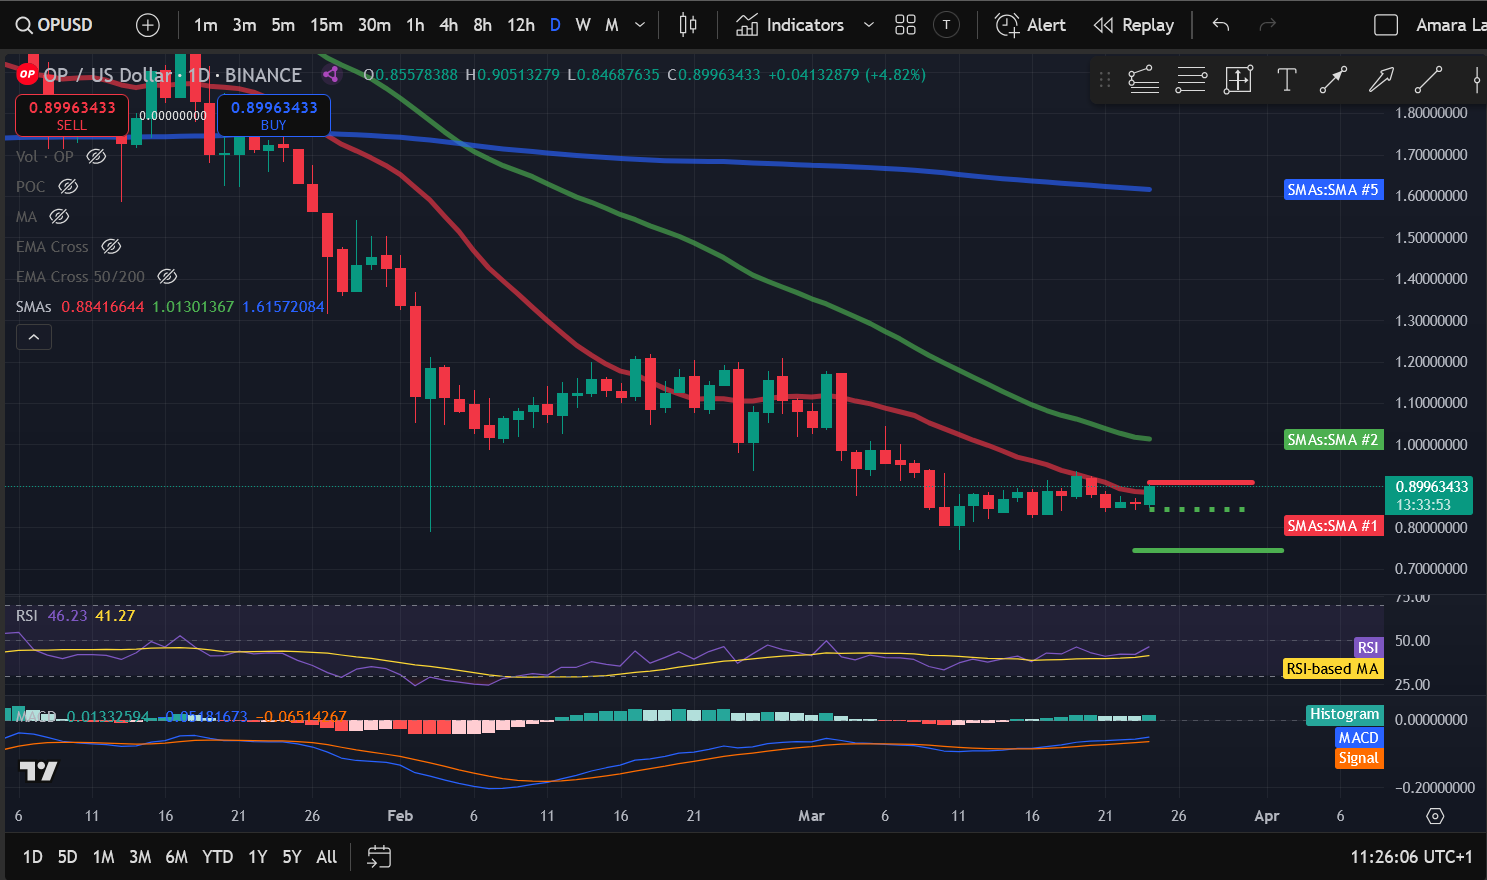The width and height of the screenshot is (1487, 880).
Task: Undo the last chart action
Action: click(x=1221, y=25)
